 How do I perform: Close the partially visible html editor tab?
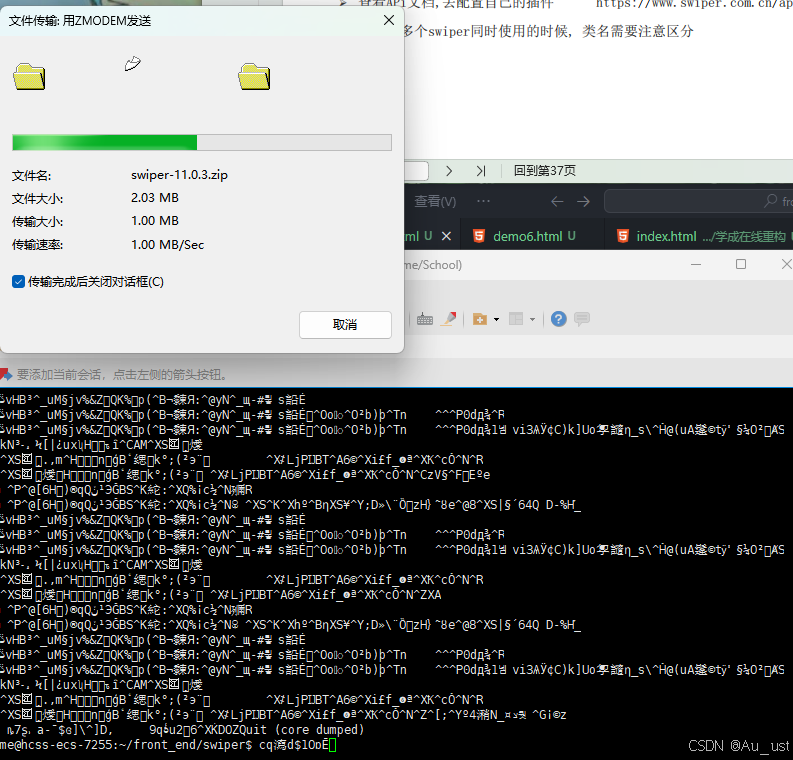click(446, 236)
